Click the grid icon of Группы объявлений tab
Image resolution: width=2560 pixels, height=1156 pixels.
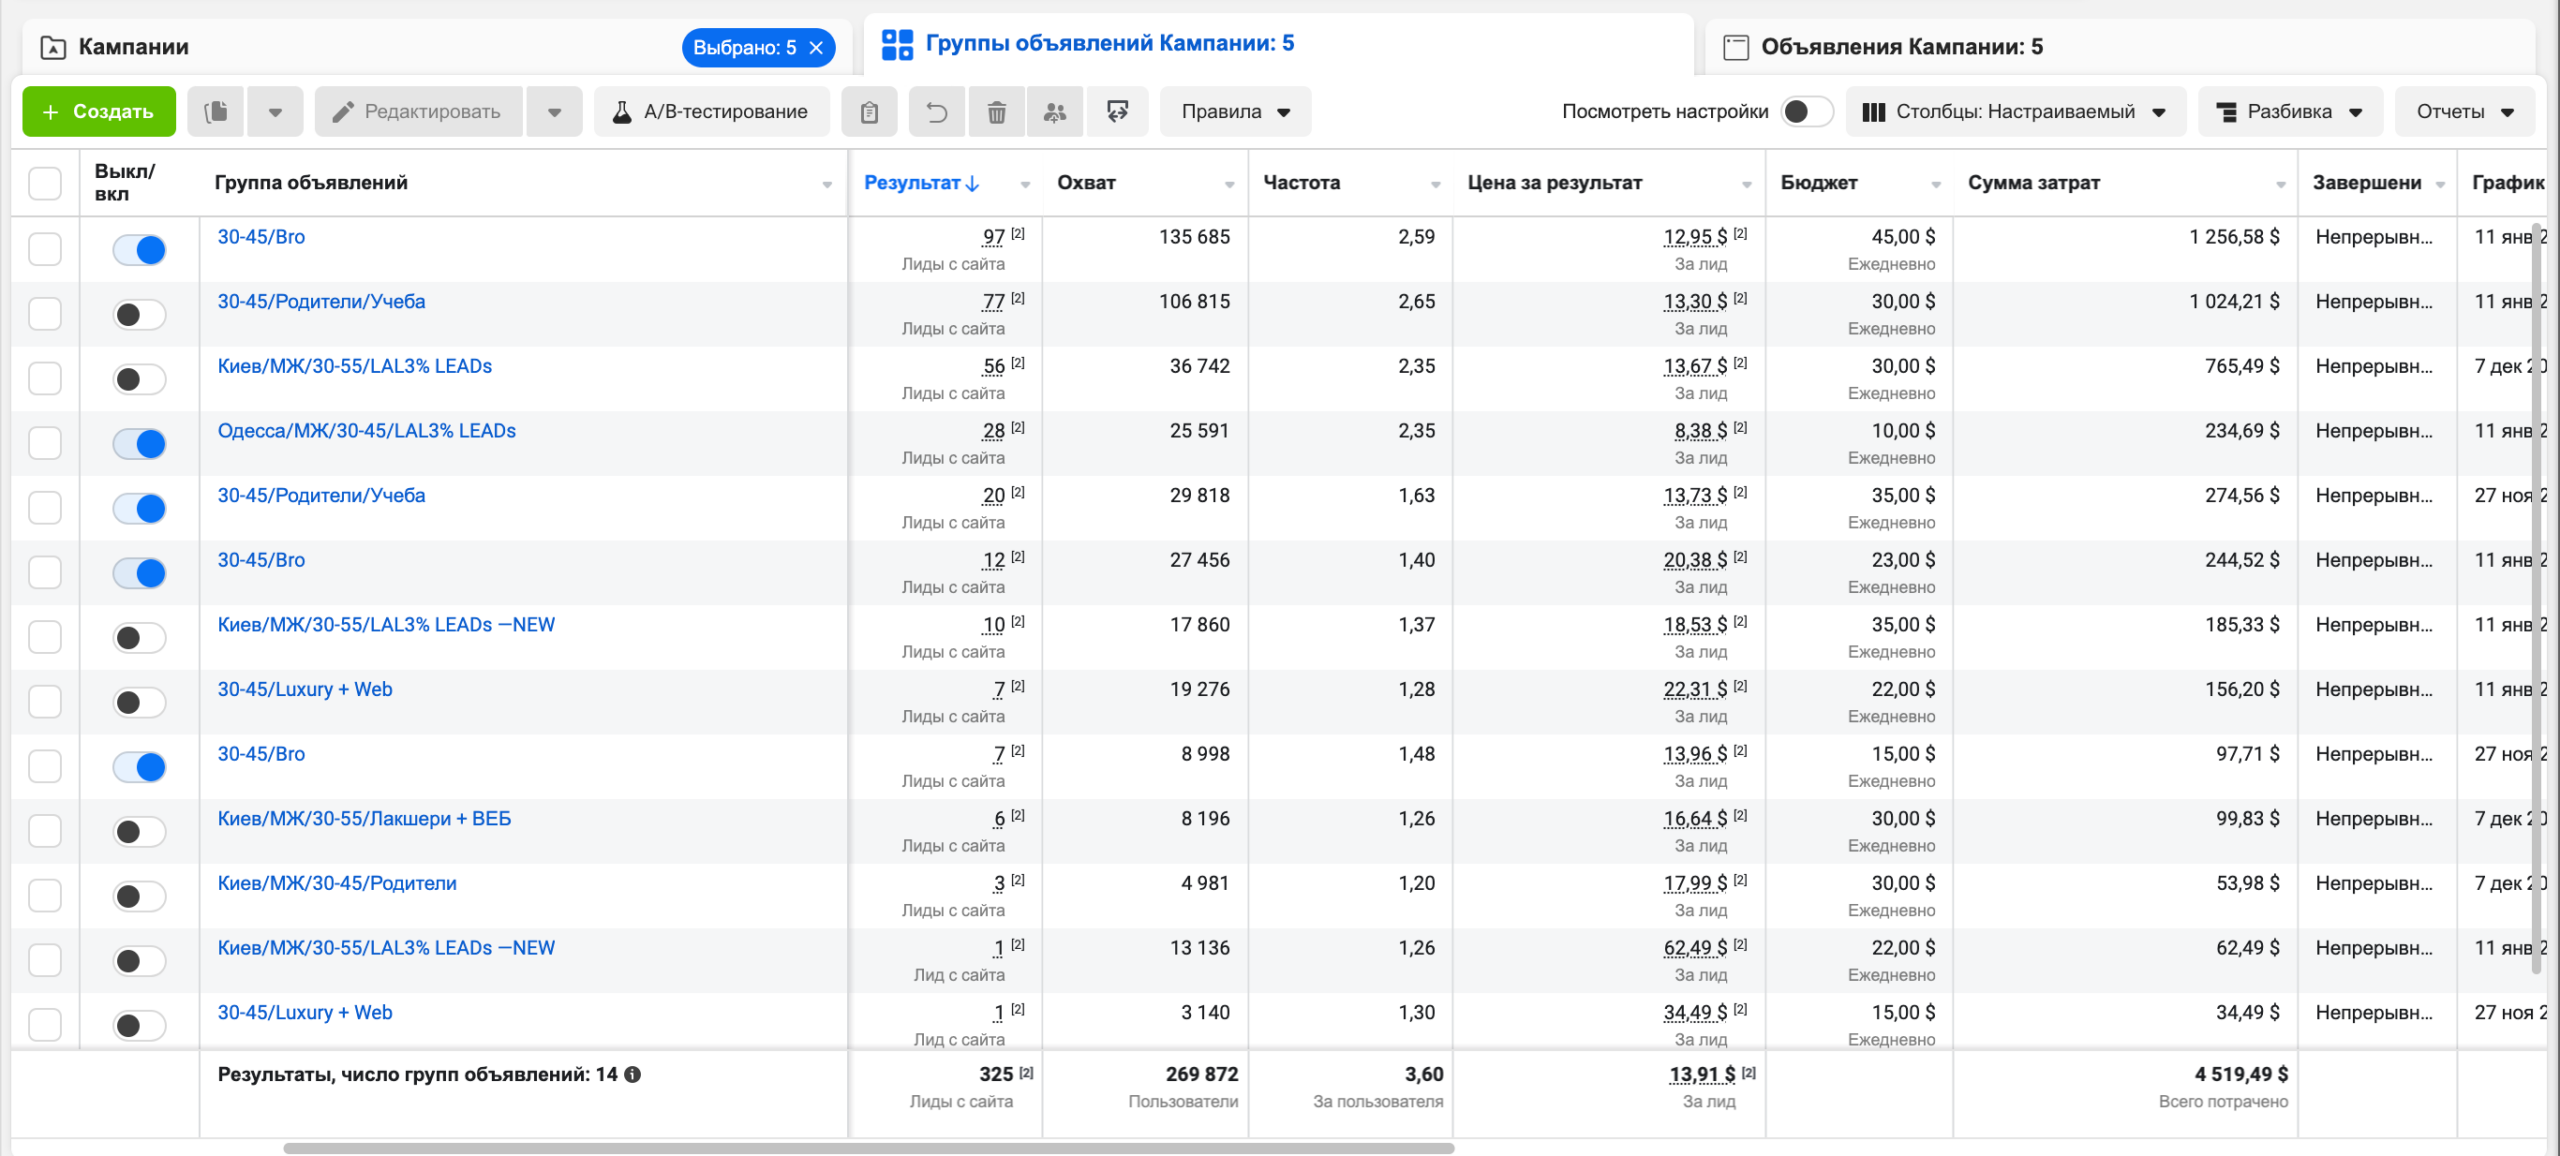coord(897,44)
